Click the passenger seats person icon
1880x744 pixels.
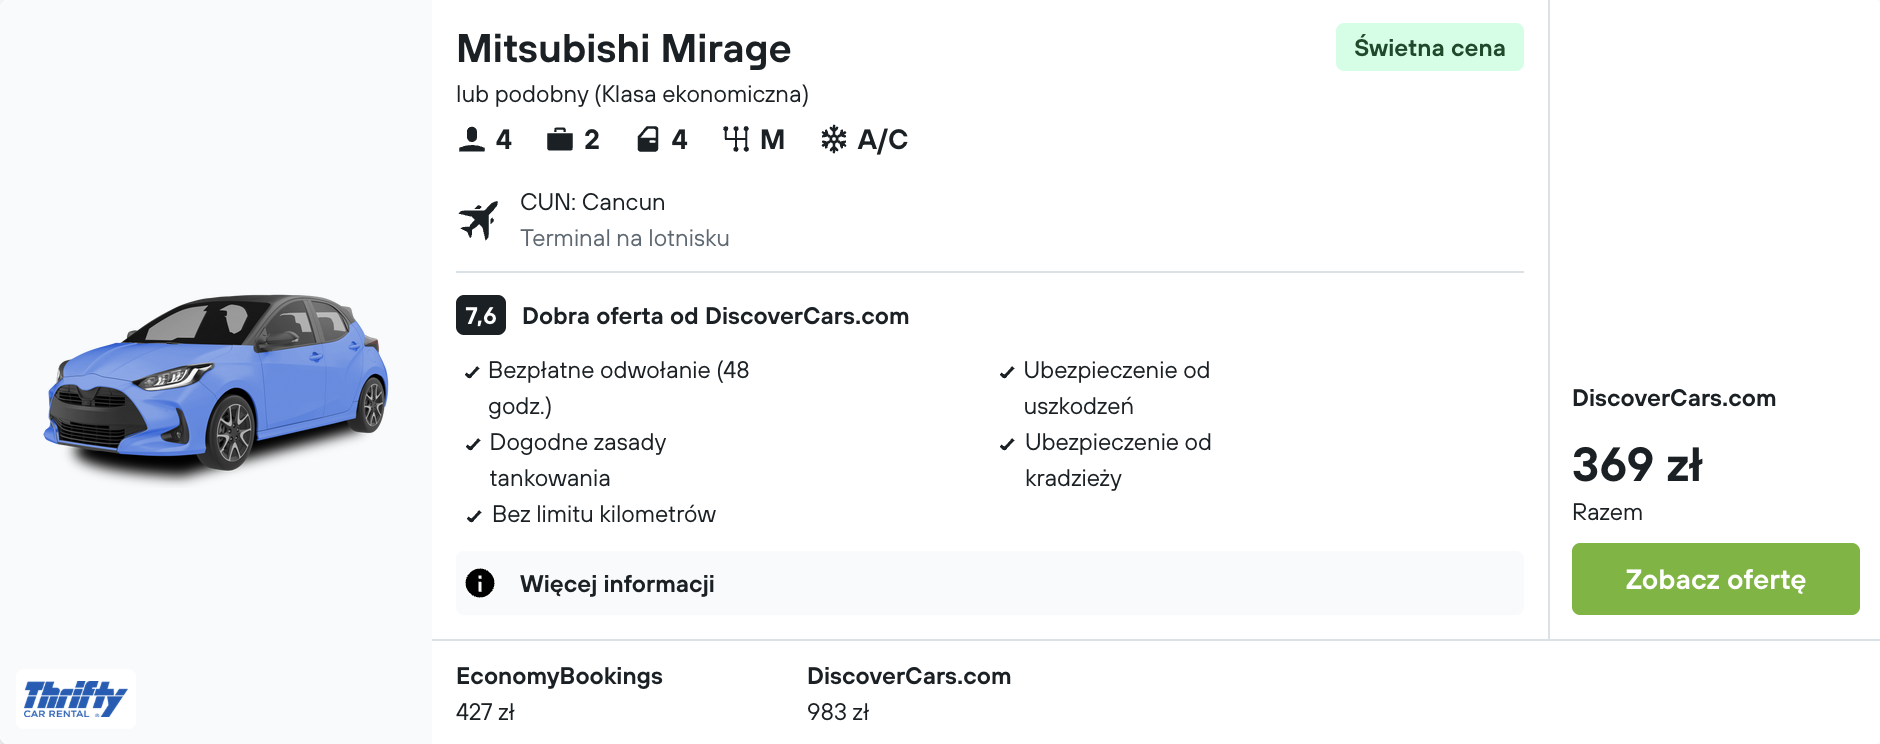pos(471,139)
